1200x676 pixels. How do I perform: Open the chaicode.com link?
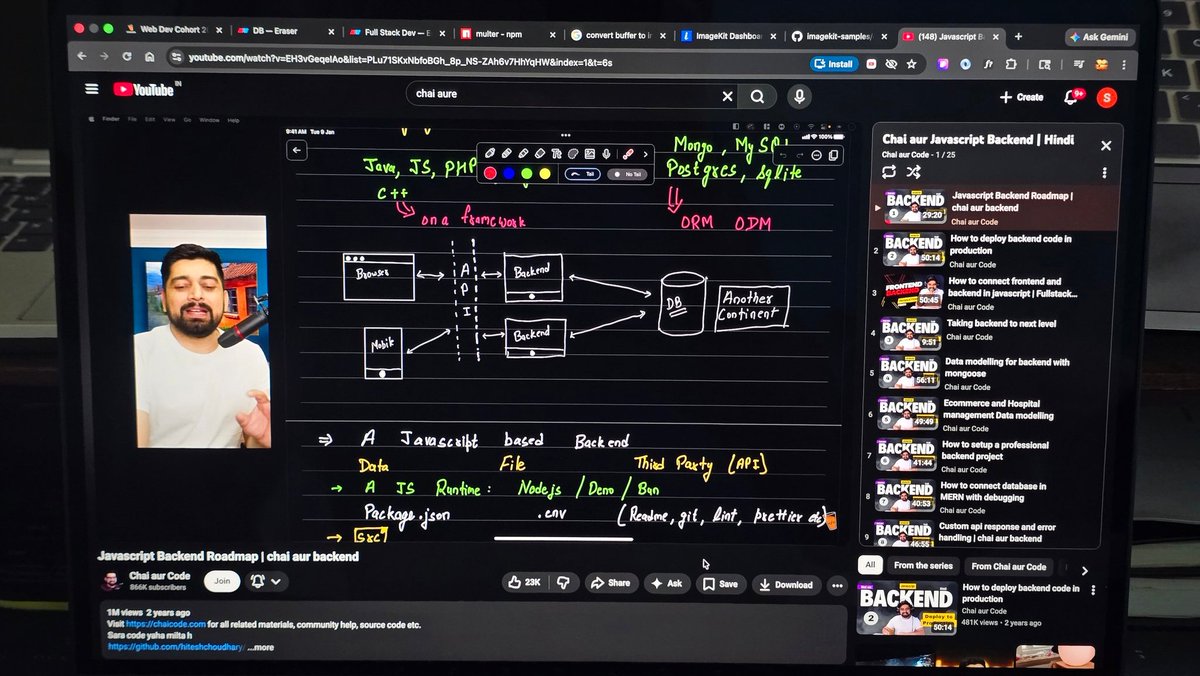(165, 624)
